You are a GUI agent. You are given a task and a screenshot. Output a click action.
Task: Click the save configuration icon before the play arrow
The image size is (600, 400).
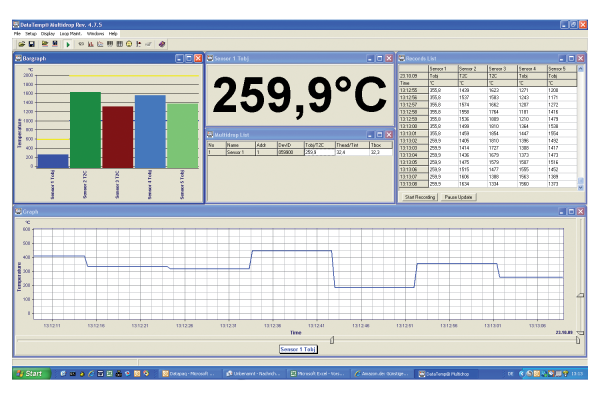tap(55, 44)
